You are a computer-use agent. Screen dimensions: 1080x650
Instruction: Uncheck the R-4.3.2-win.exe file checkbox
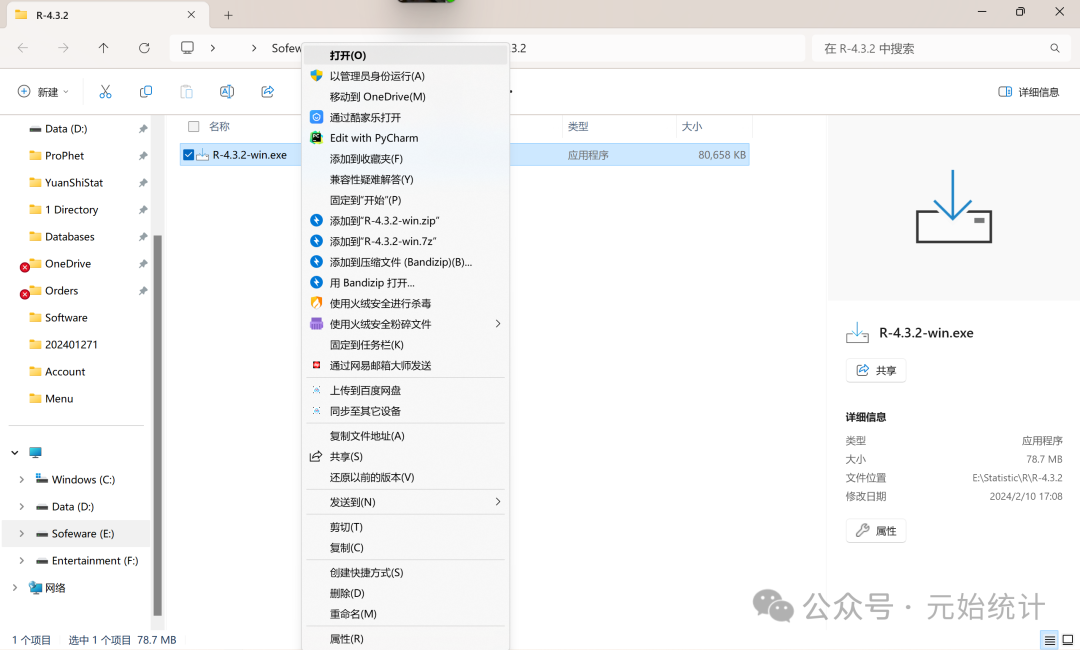pos(188,155)
